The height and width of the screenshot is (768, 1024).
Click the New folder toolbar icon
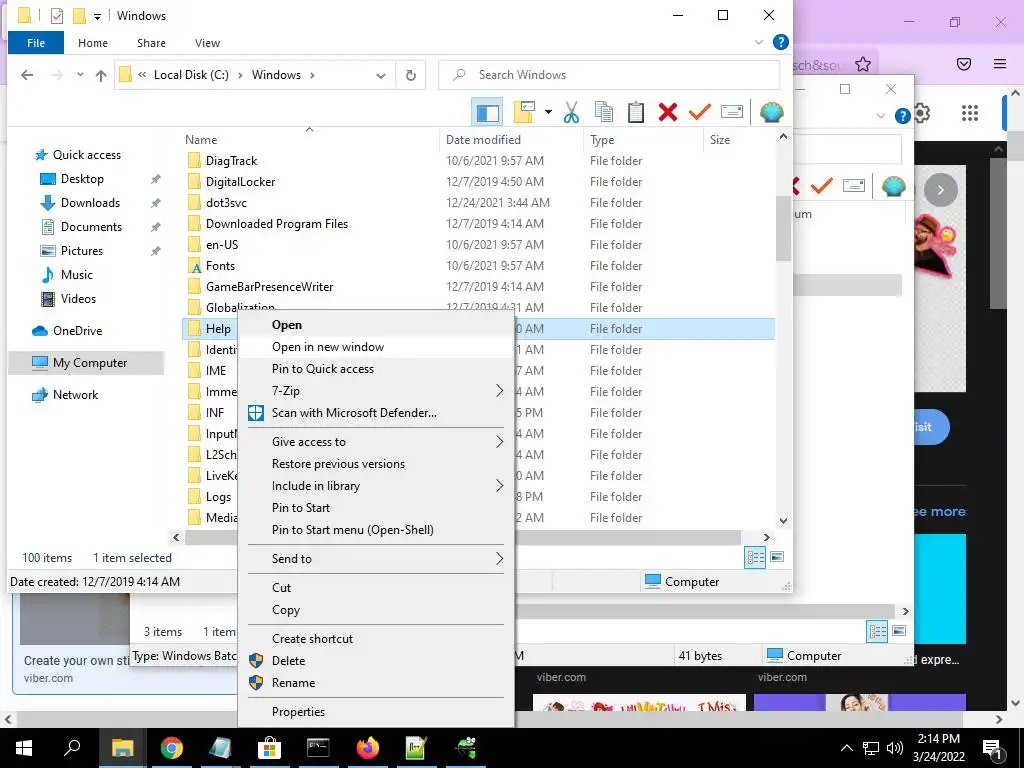524,112
